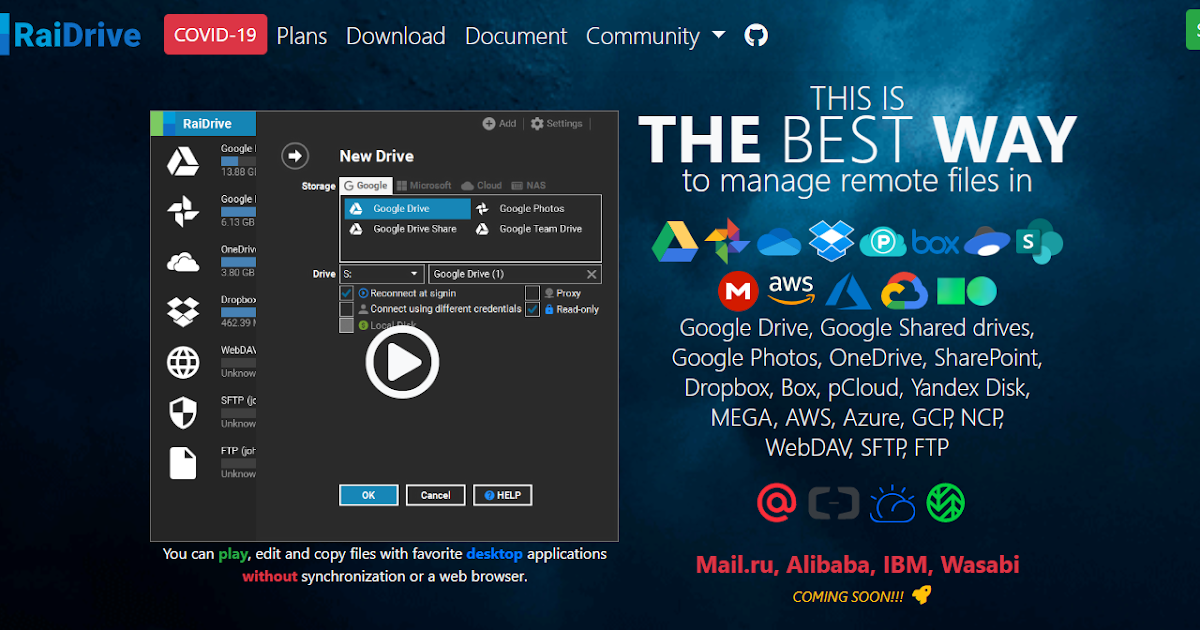Open the Plans page
Screen dimensions: 1200x630
coord(302,36)
